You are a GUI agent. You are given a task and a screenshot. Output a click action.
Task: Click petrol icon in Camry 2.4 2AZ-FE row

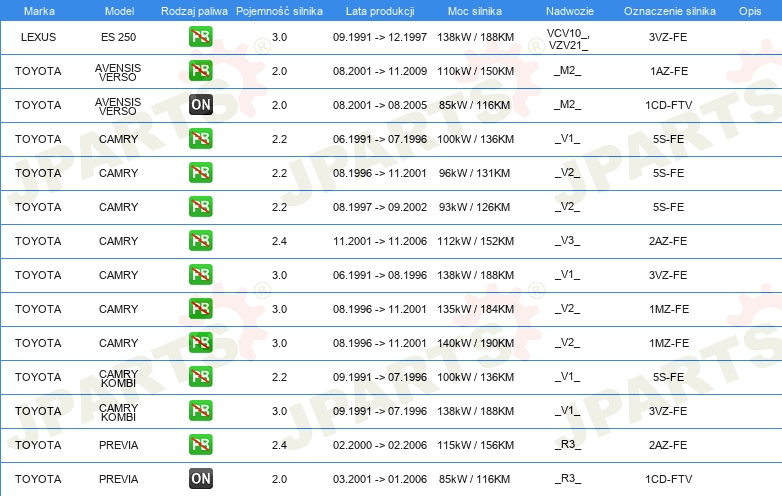[200, 240]
